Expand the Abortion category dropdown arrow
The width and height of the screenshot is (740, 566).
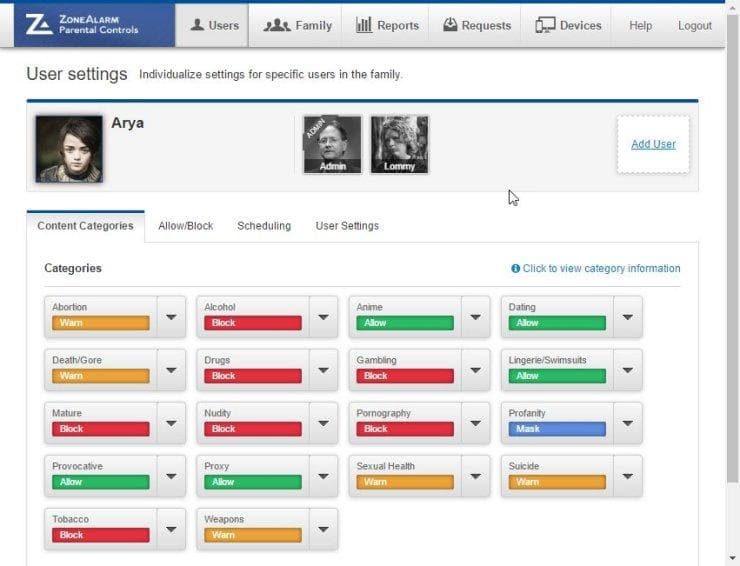pyautogui.click(x=171, y=317)
